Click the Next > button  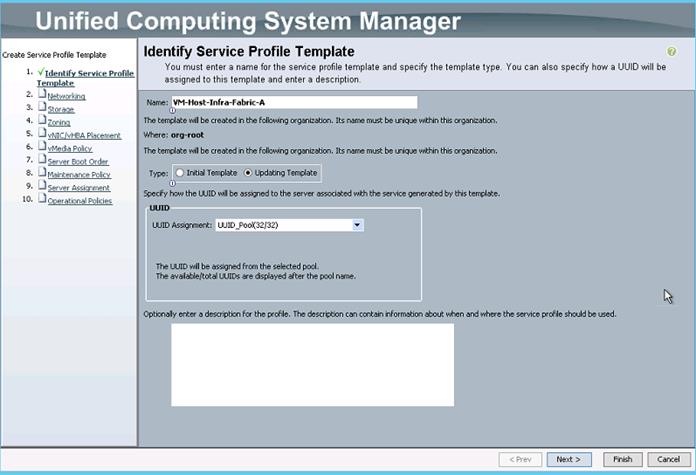(x=569, y=459)
